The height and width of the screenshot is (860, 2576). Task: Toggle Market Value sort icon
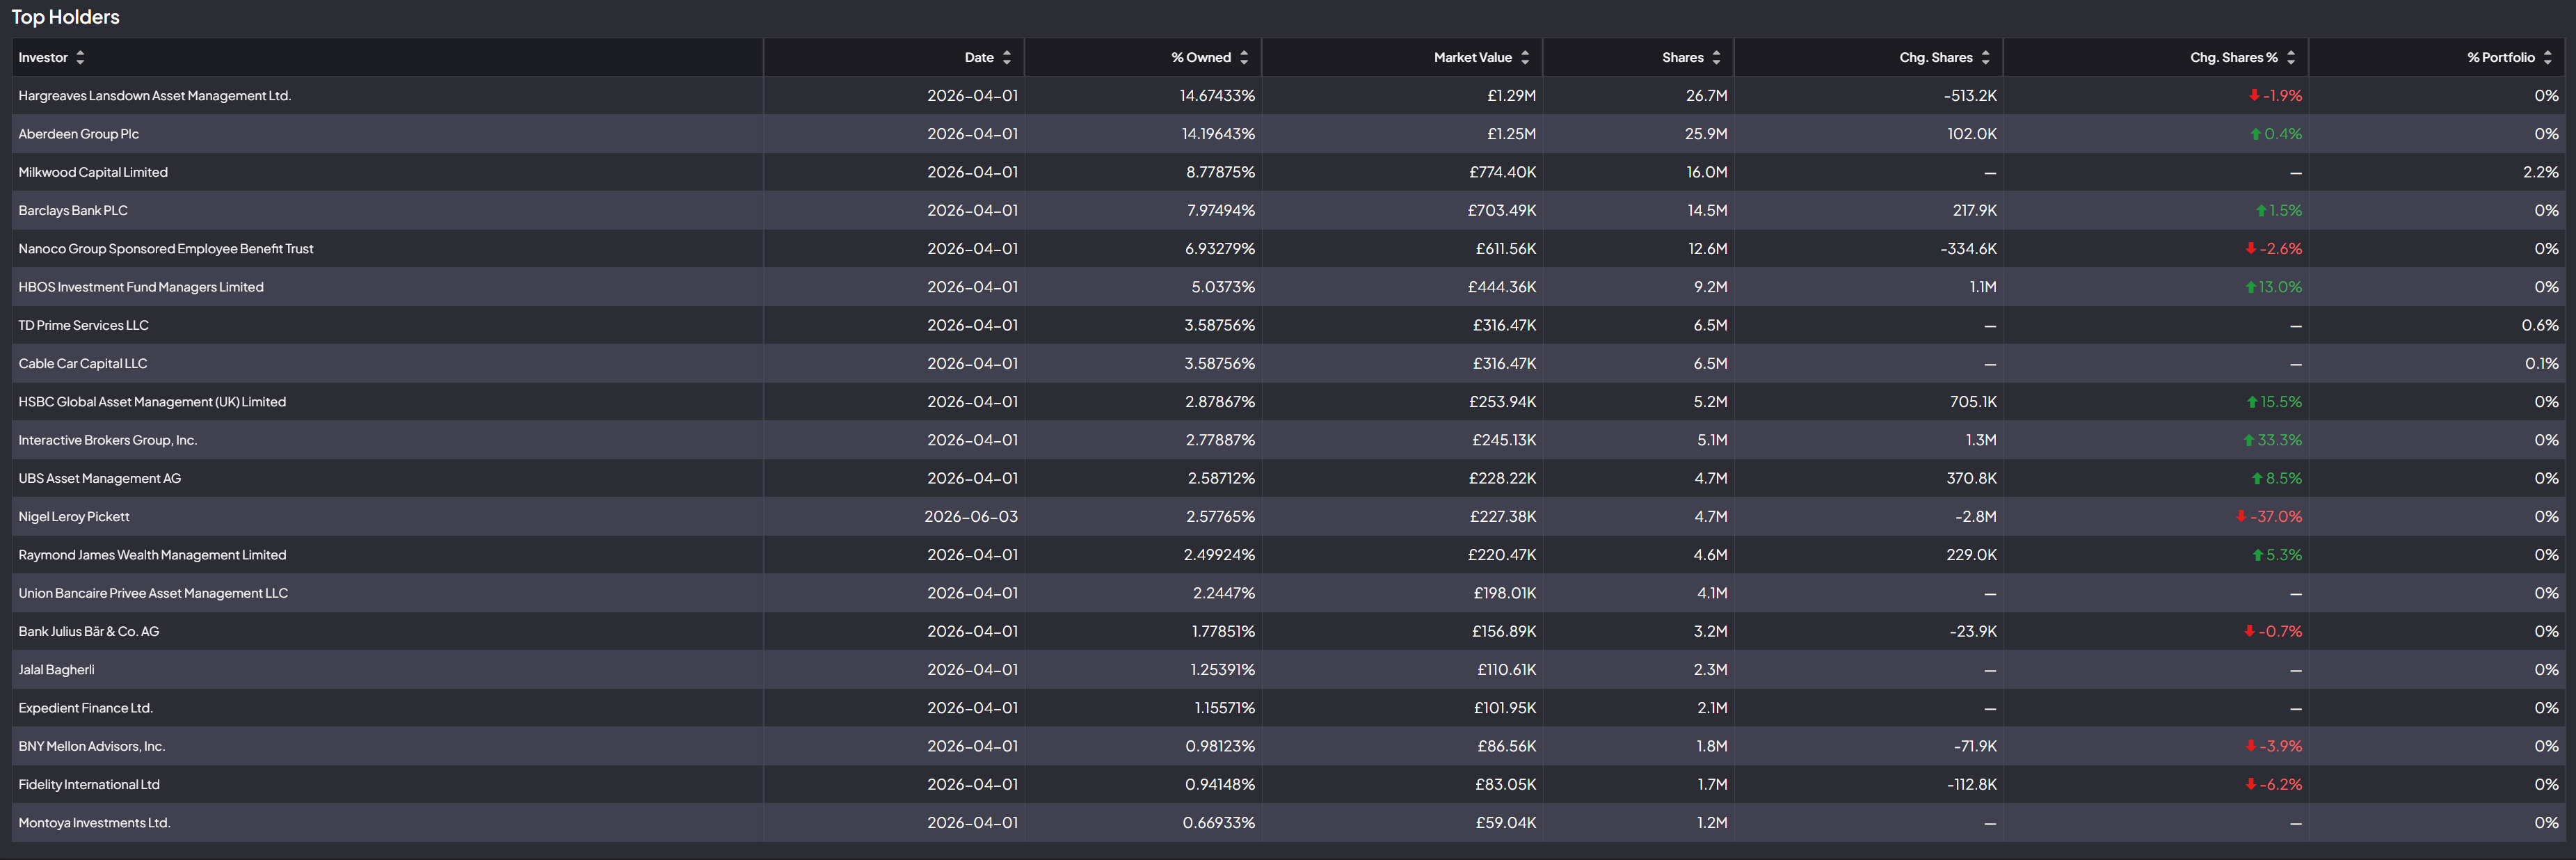1525,58
